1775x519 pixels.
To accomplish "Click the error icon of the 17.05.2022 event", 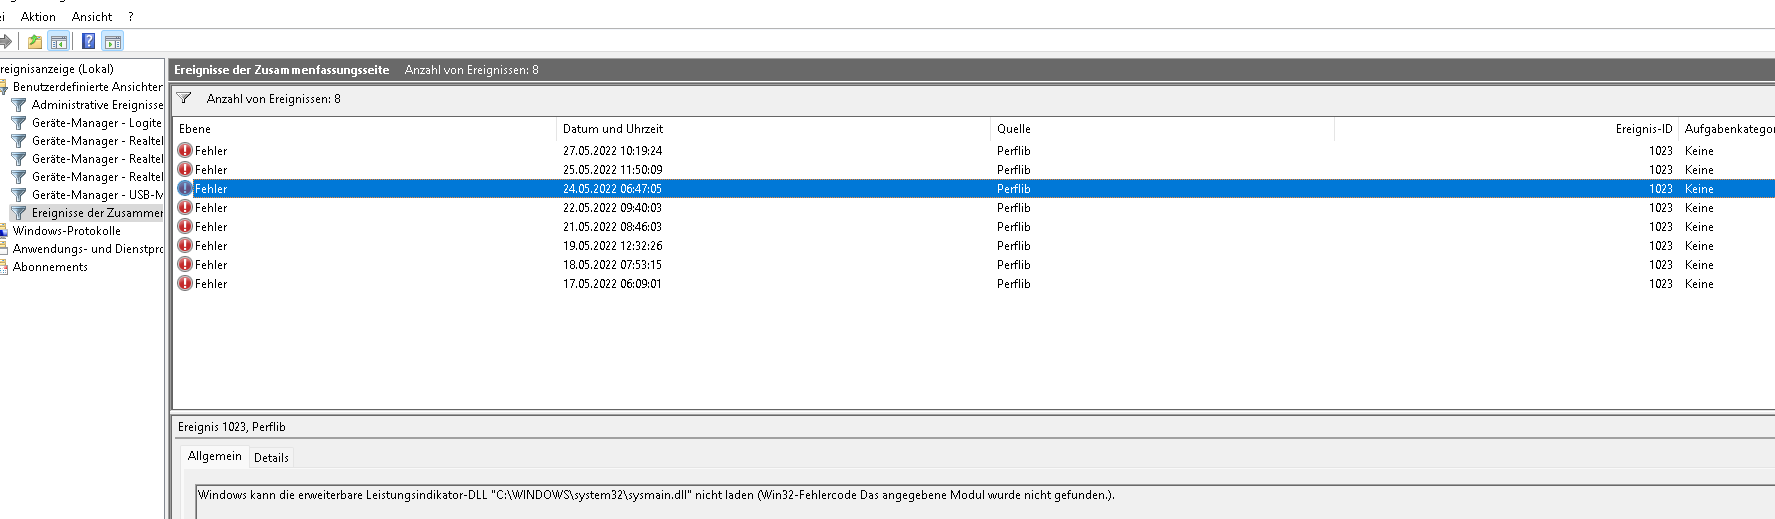I will click(185, 283).
